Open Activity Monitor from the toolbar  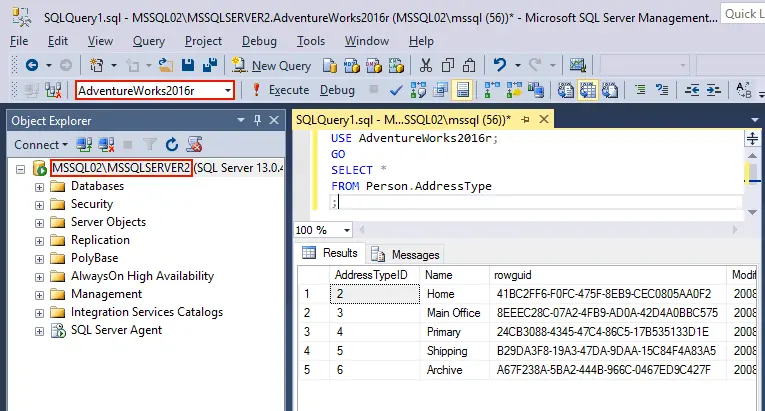click(x=578, y=65)
